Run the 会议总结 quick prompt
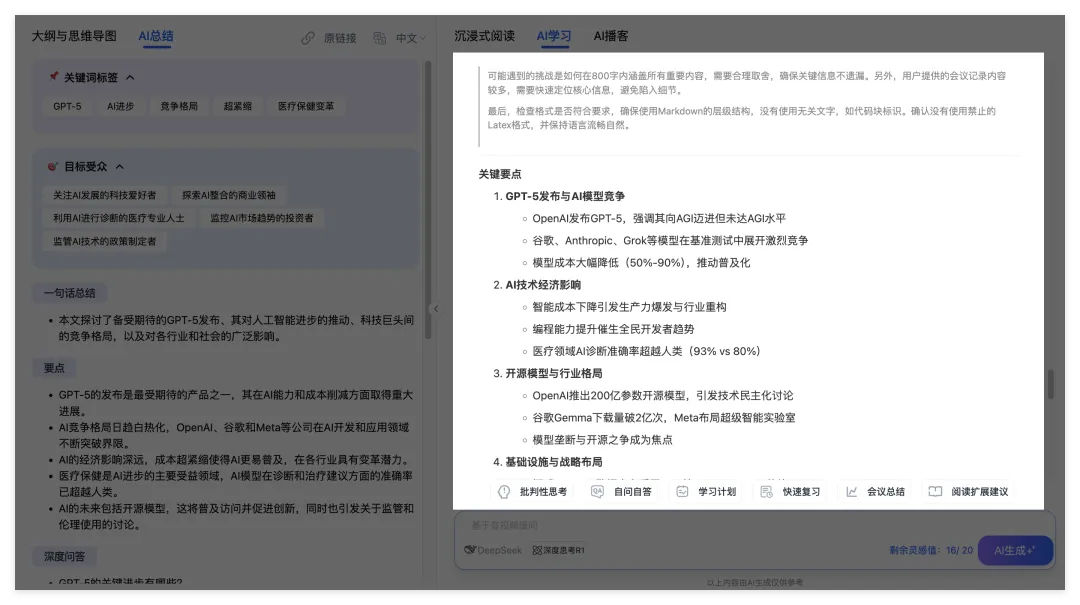1080x605 pixels. (x=875, y=491)
